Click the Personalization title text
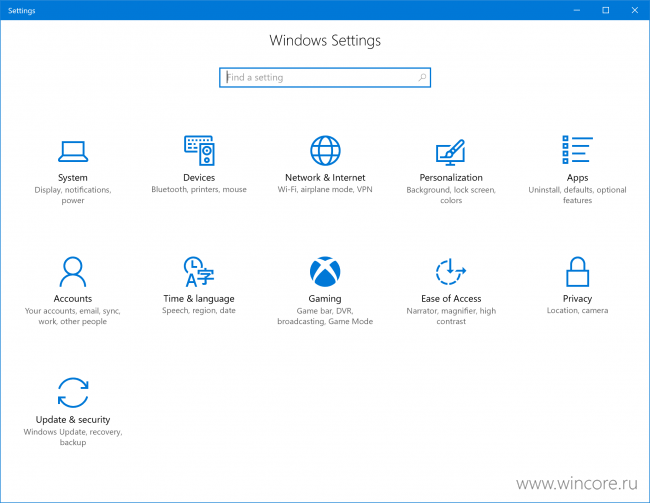Screen dimensions: 650x503 451,177
